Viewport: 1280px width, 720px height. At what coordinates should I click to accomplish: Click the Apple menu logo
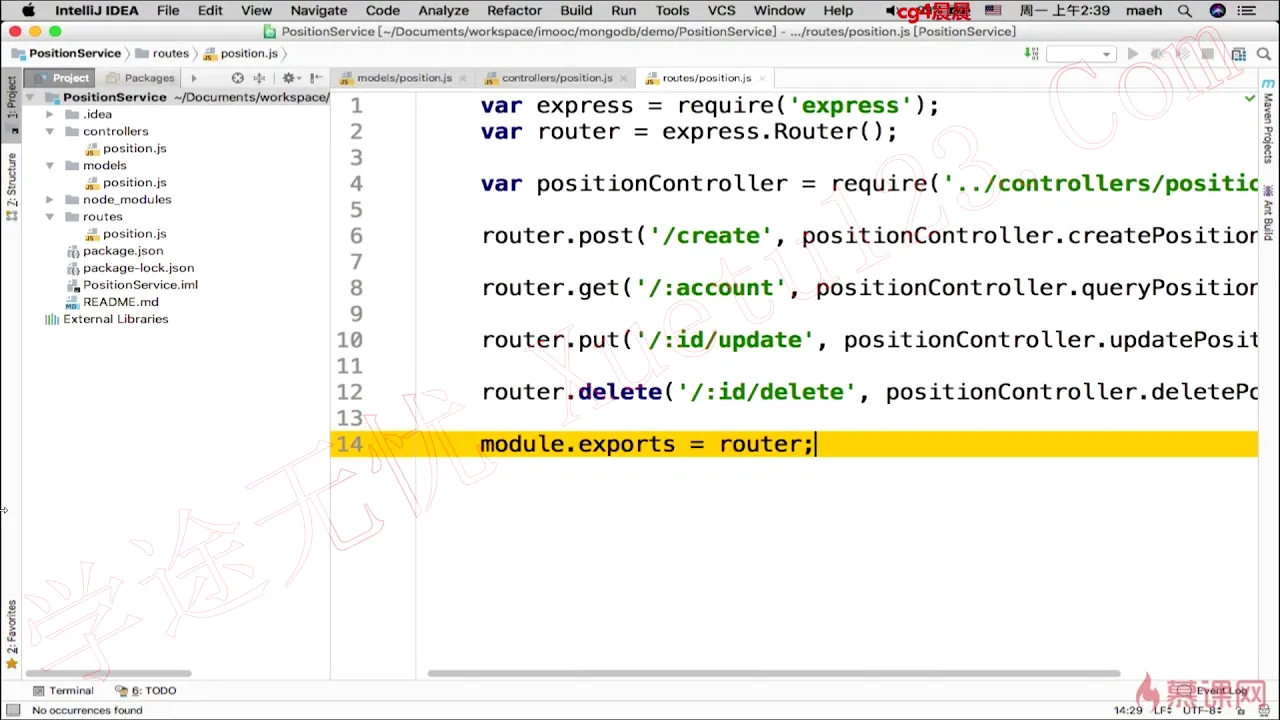(28, 11)
